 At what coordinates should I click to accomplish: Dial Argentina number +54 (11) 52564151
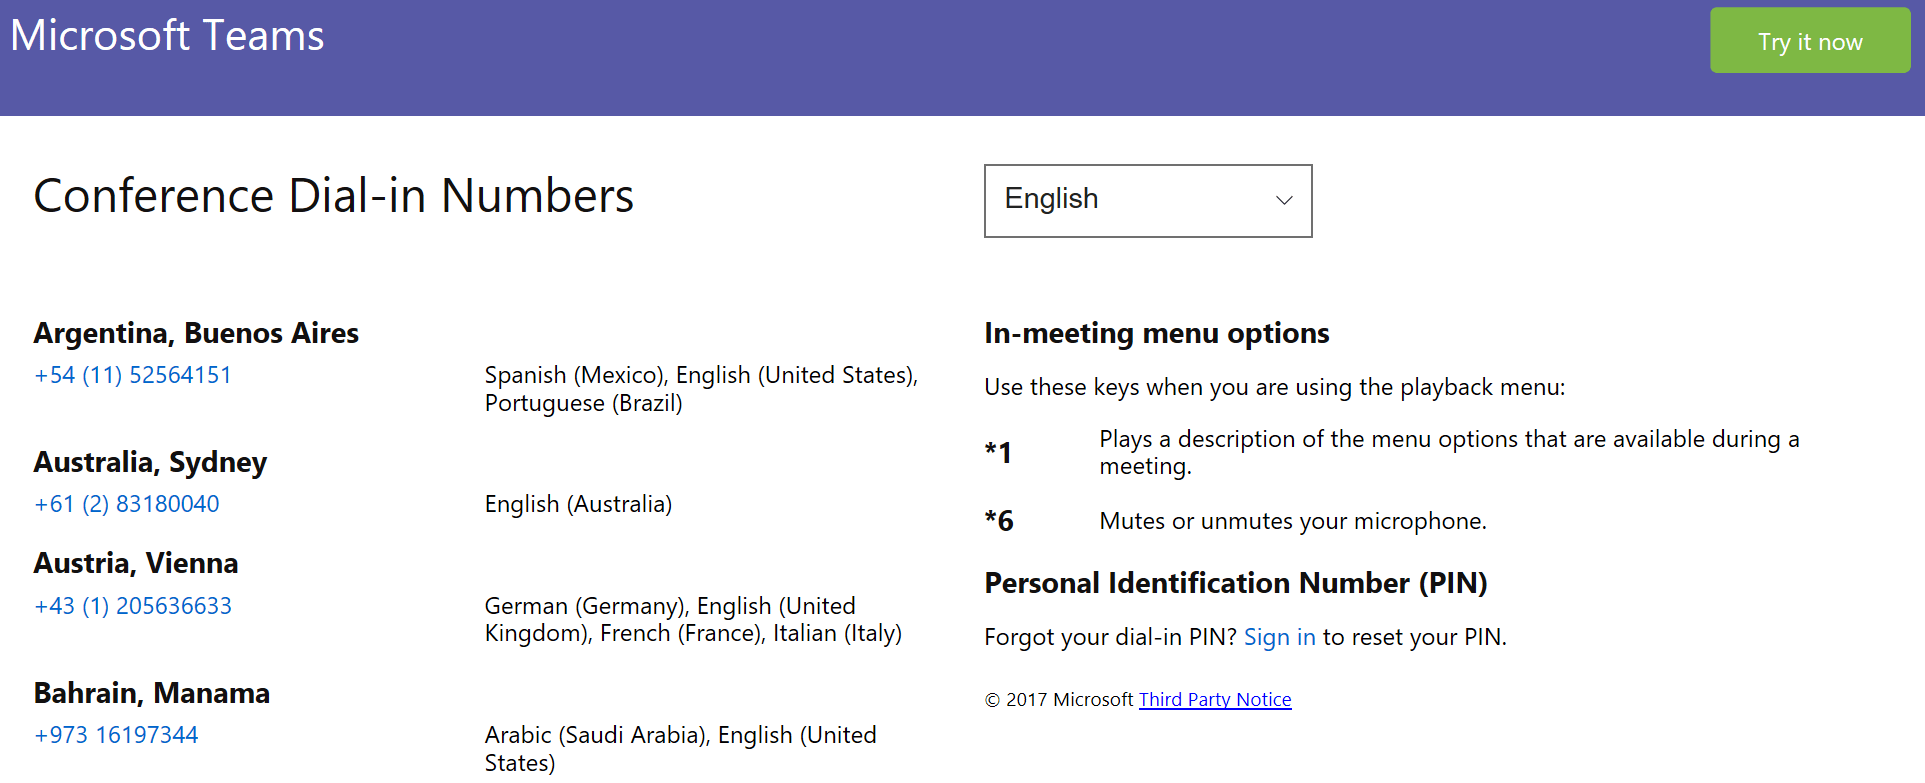click(133, 375)
